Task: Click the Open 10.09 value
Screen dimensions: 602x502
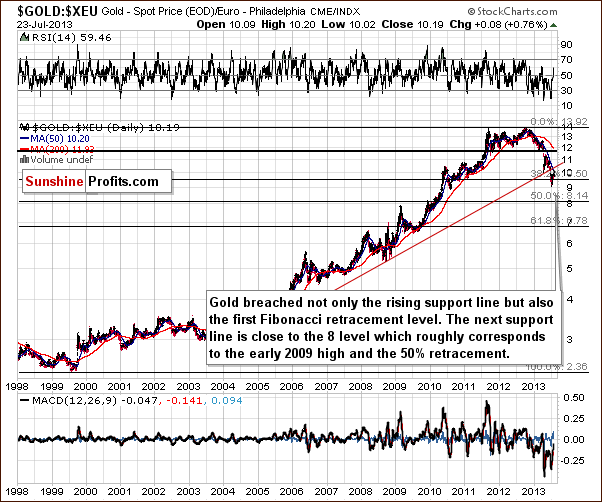Action: (x=226, y=25)
